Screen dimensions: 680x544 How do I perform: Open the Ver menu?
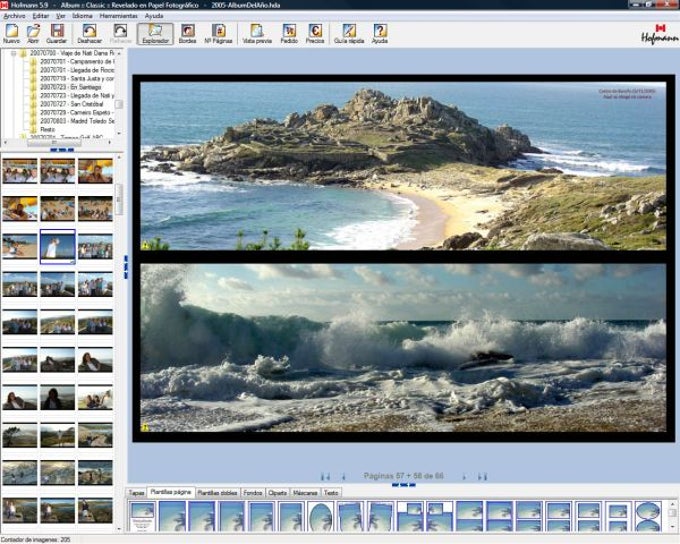pyautogui.click(x=61, y=16)
